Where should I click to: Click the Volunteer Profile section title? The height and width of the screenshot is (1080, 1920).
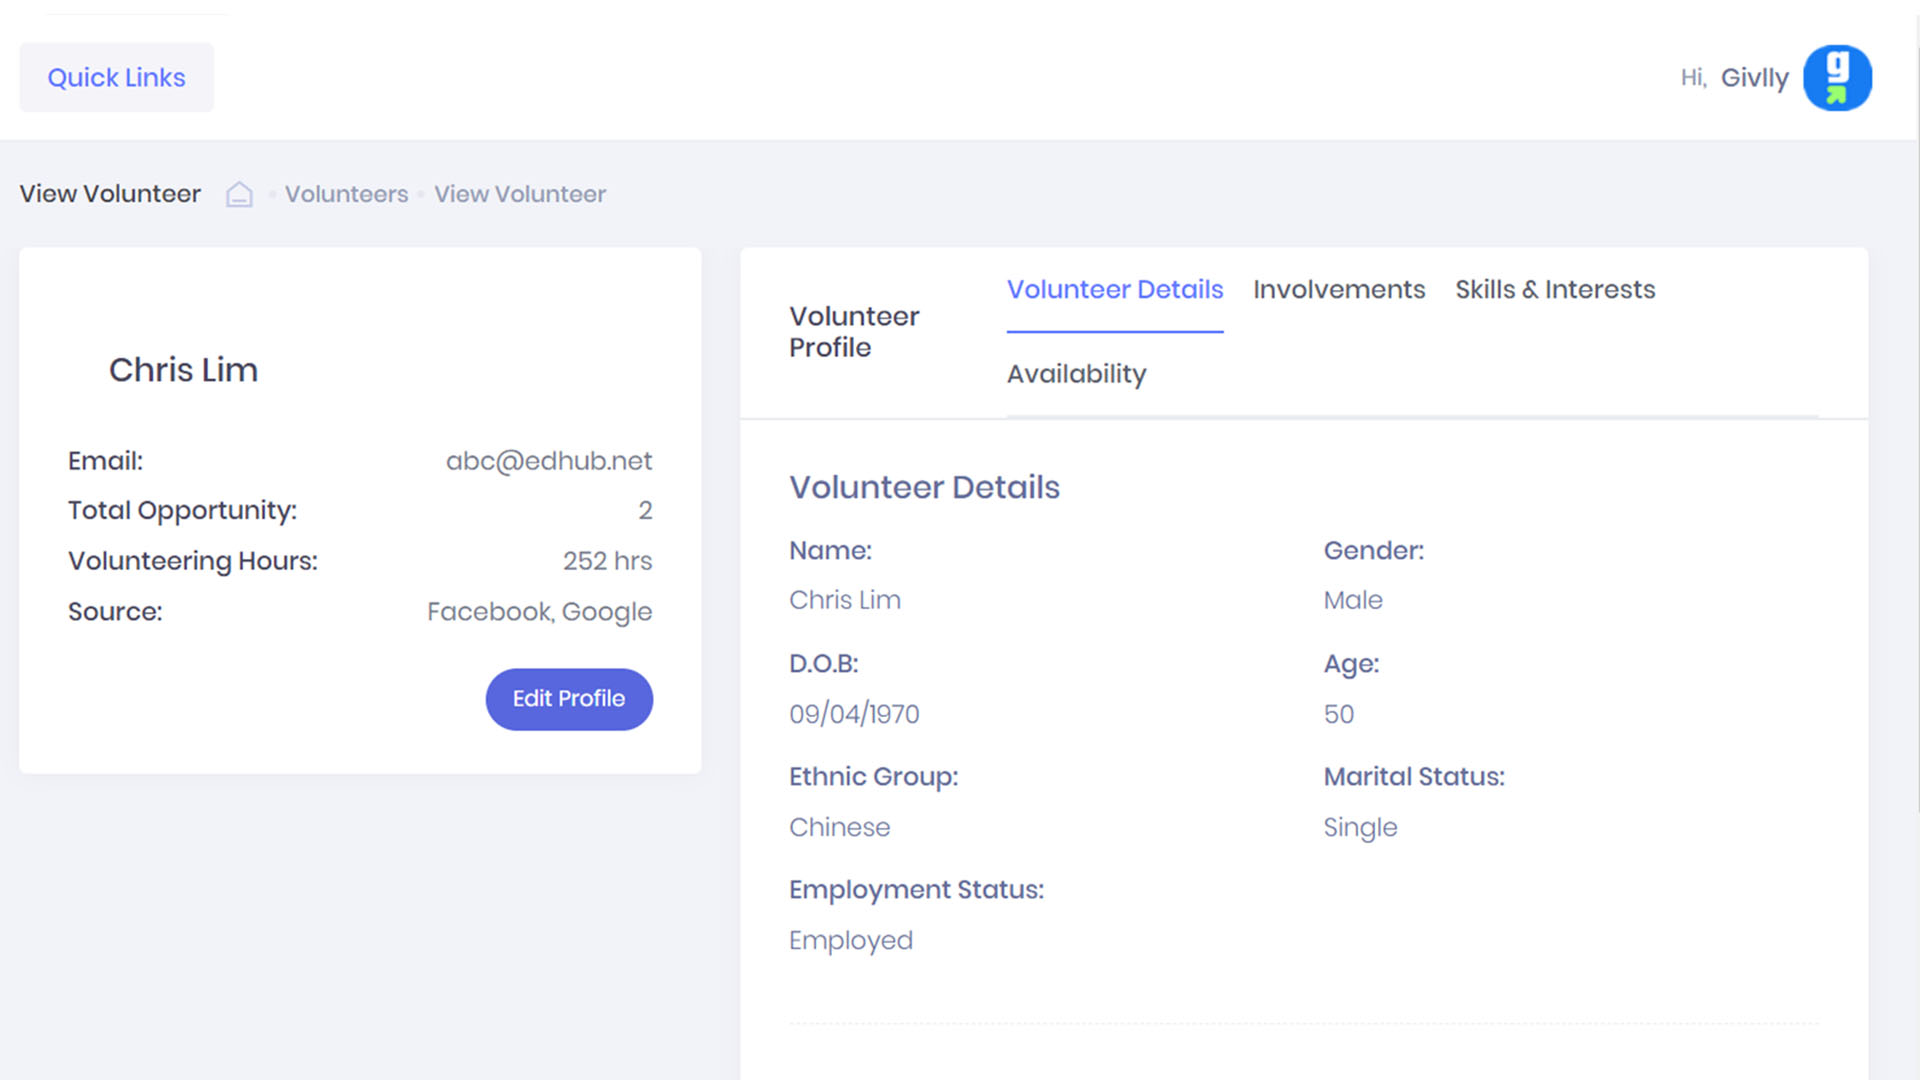pyautogui.click(x=853, y=332)
